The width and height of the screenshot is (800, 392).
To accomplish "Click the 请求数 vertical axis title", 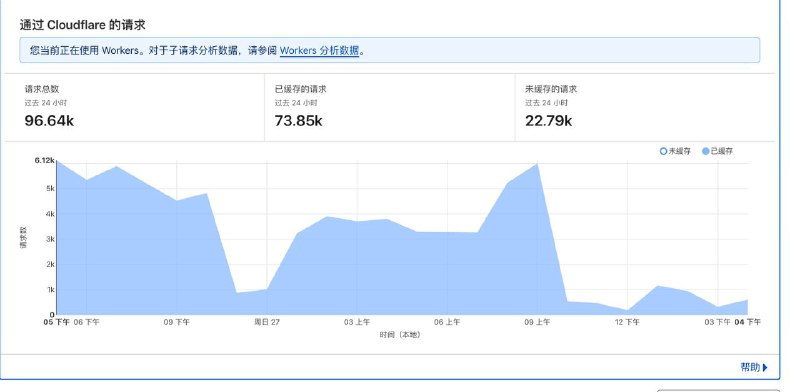I will point(23,238).
